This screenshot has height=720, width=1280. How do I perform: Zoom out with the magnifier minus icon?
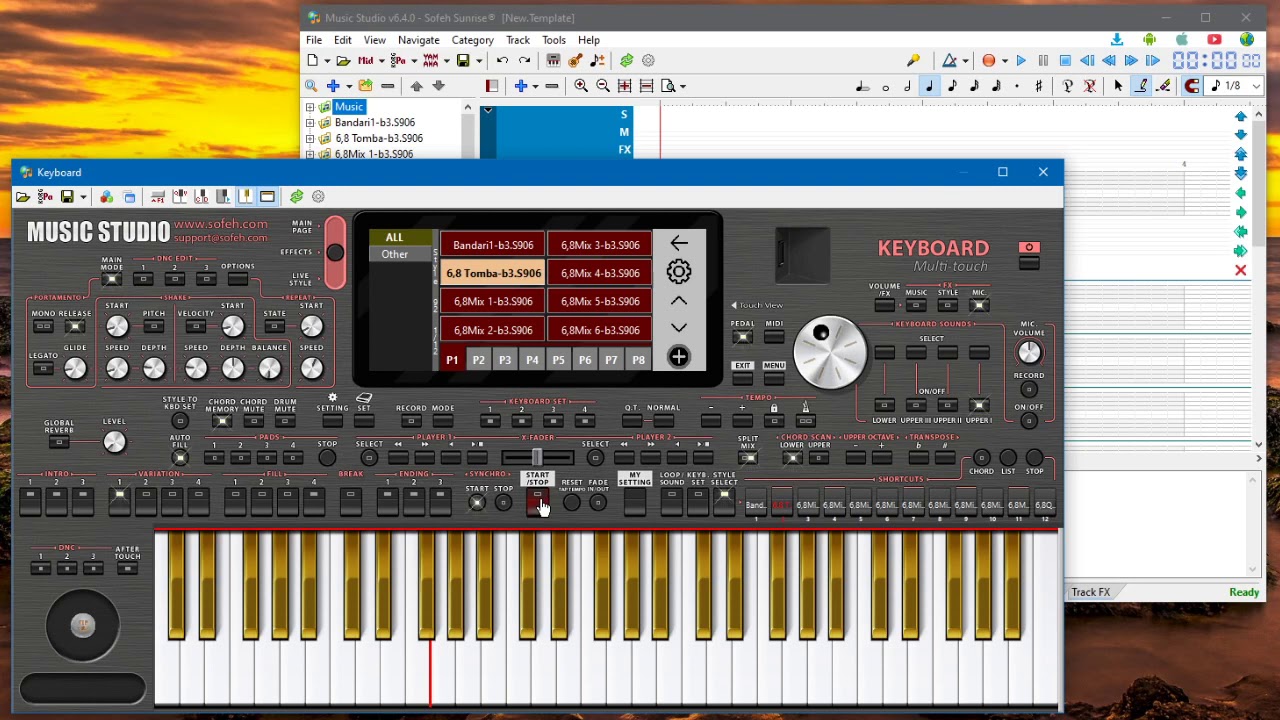click(603, 86)
